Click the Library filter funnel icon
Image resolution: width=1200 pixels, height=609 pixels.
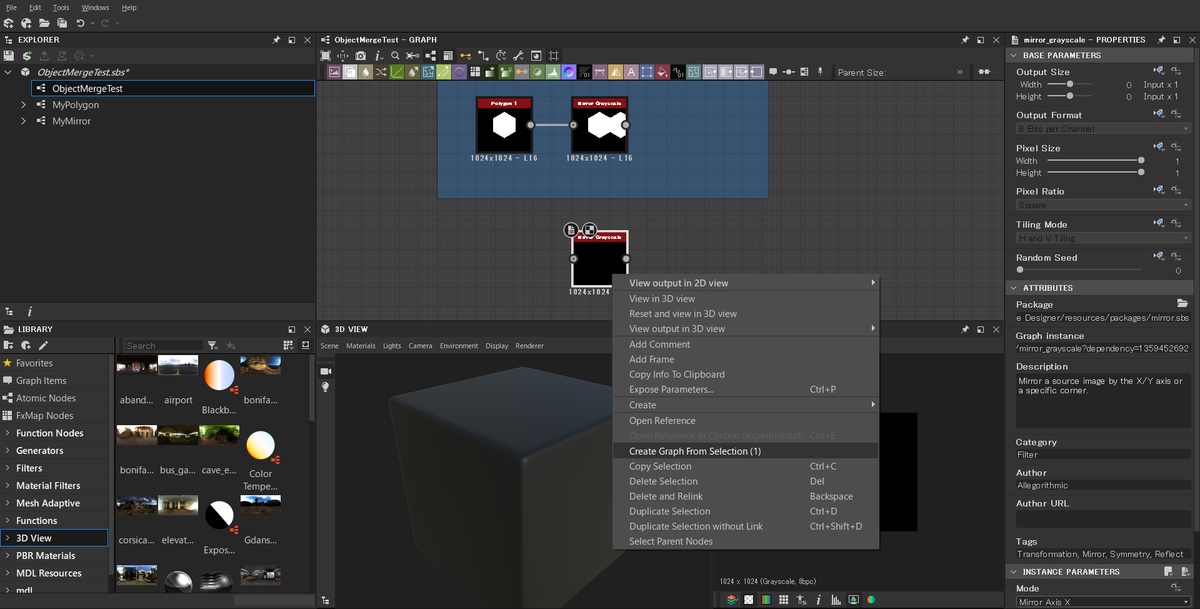(213, 346)
